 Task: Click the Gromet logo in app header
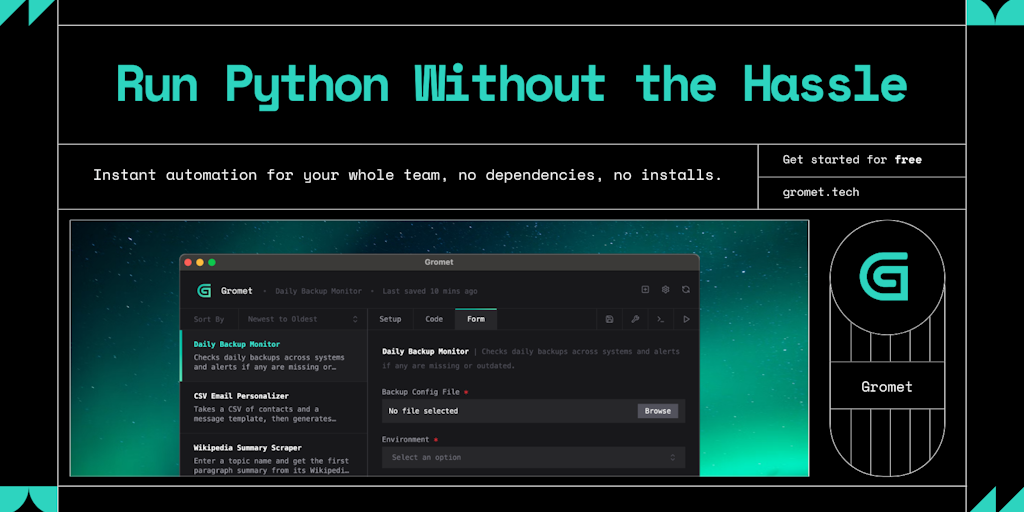204,291
